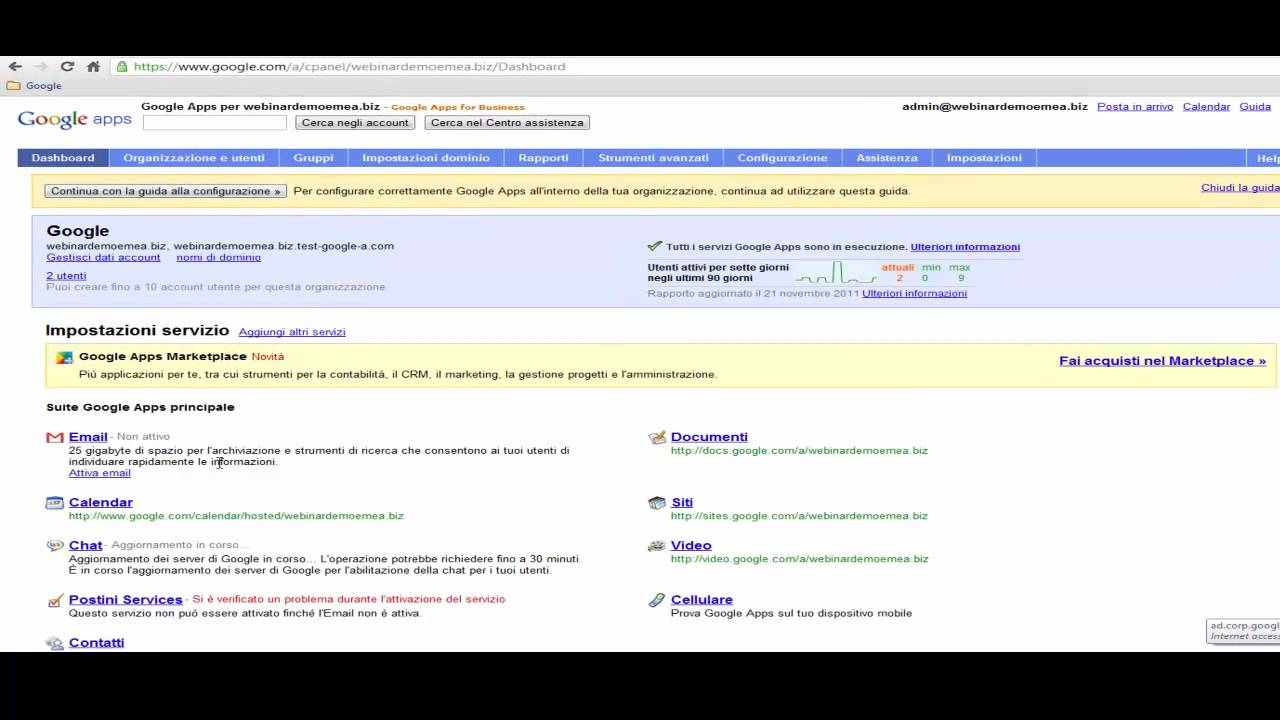This screenshot has width=1280, height=720.
Task: Open the Contatti link
Action: 97,643
